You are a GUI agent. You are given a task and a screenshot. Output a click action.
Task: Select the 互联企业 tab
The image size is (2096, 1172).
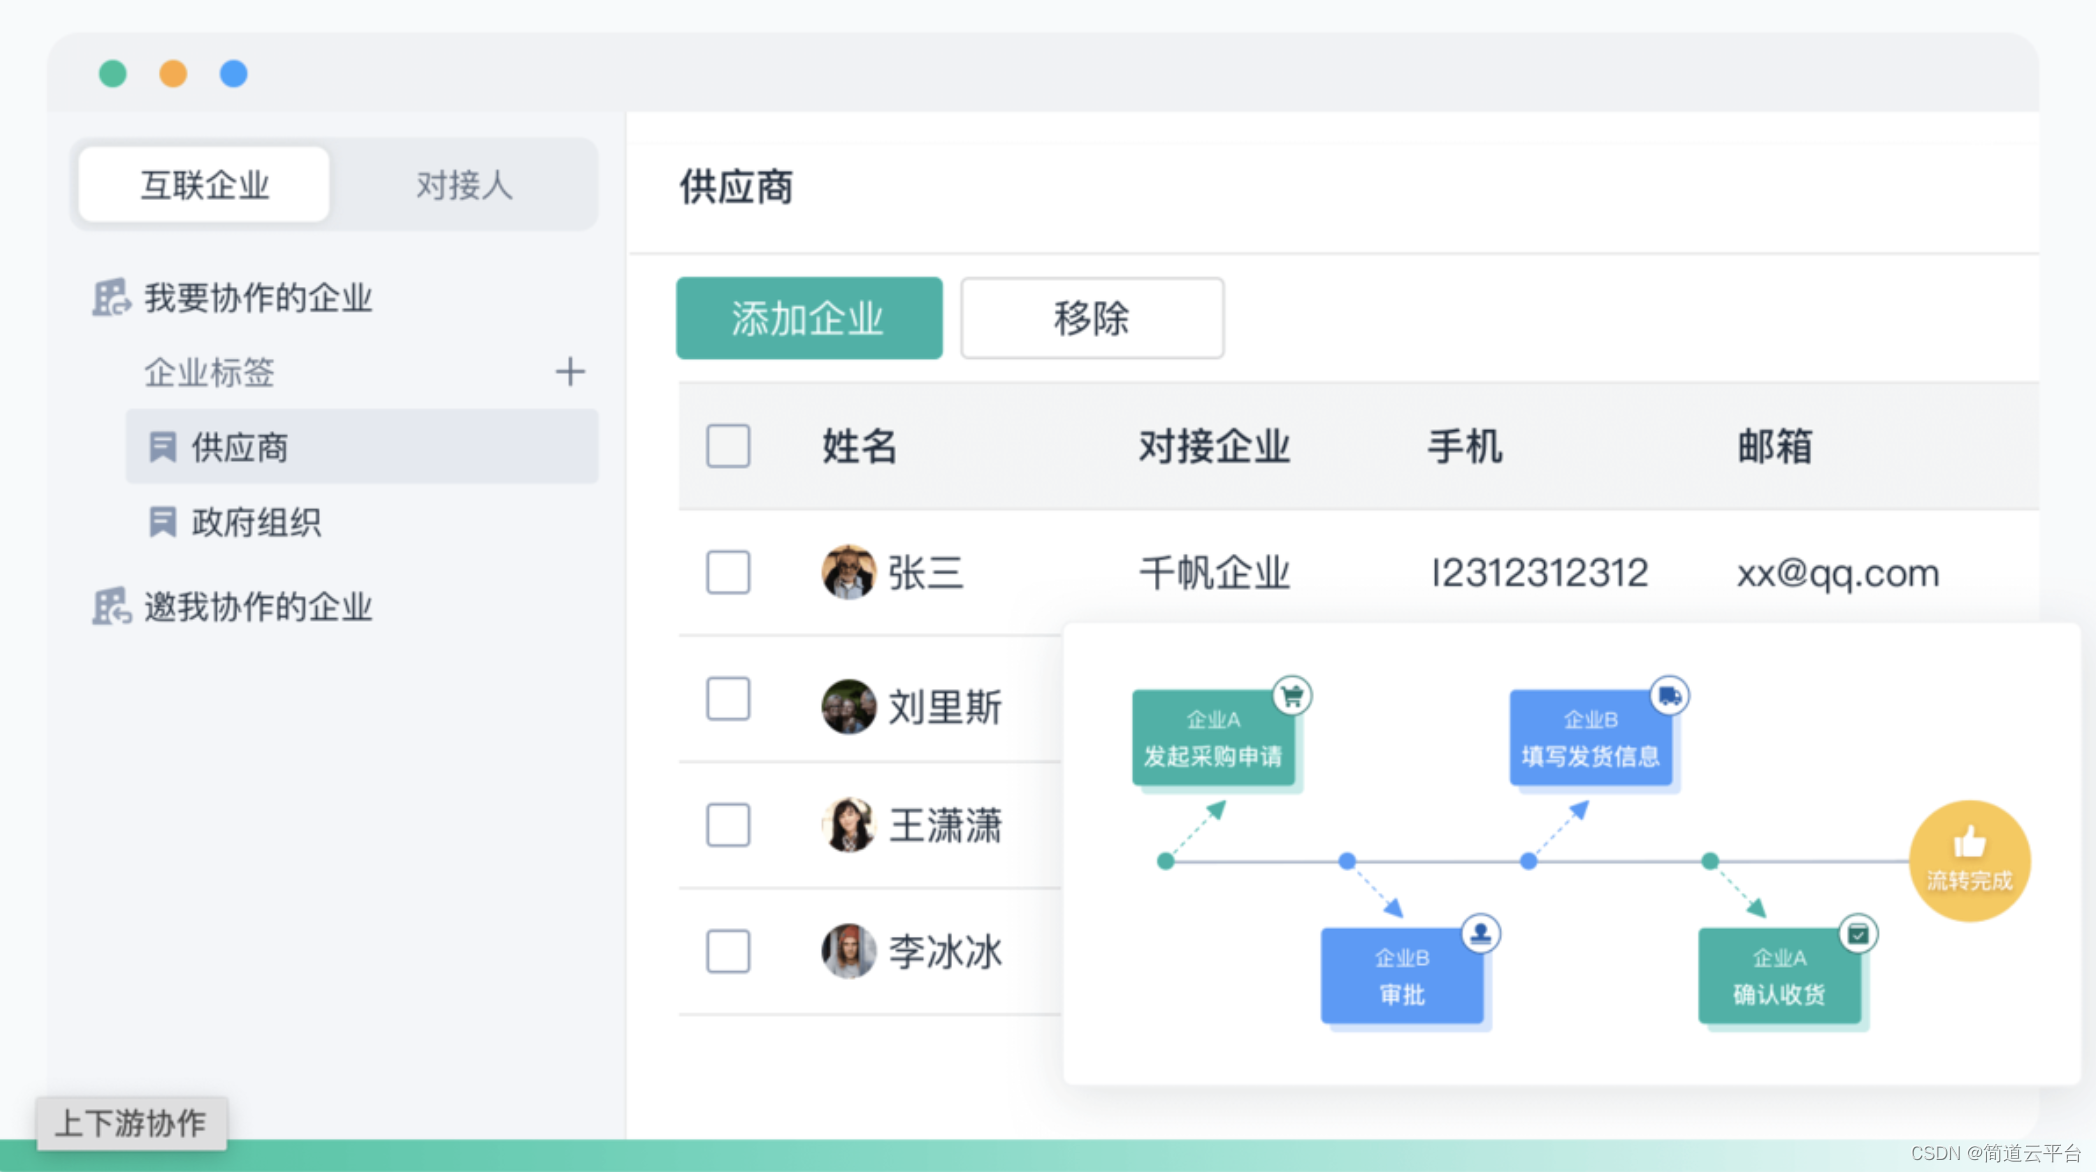(204, 185)
